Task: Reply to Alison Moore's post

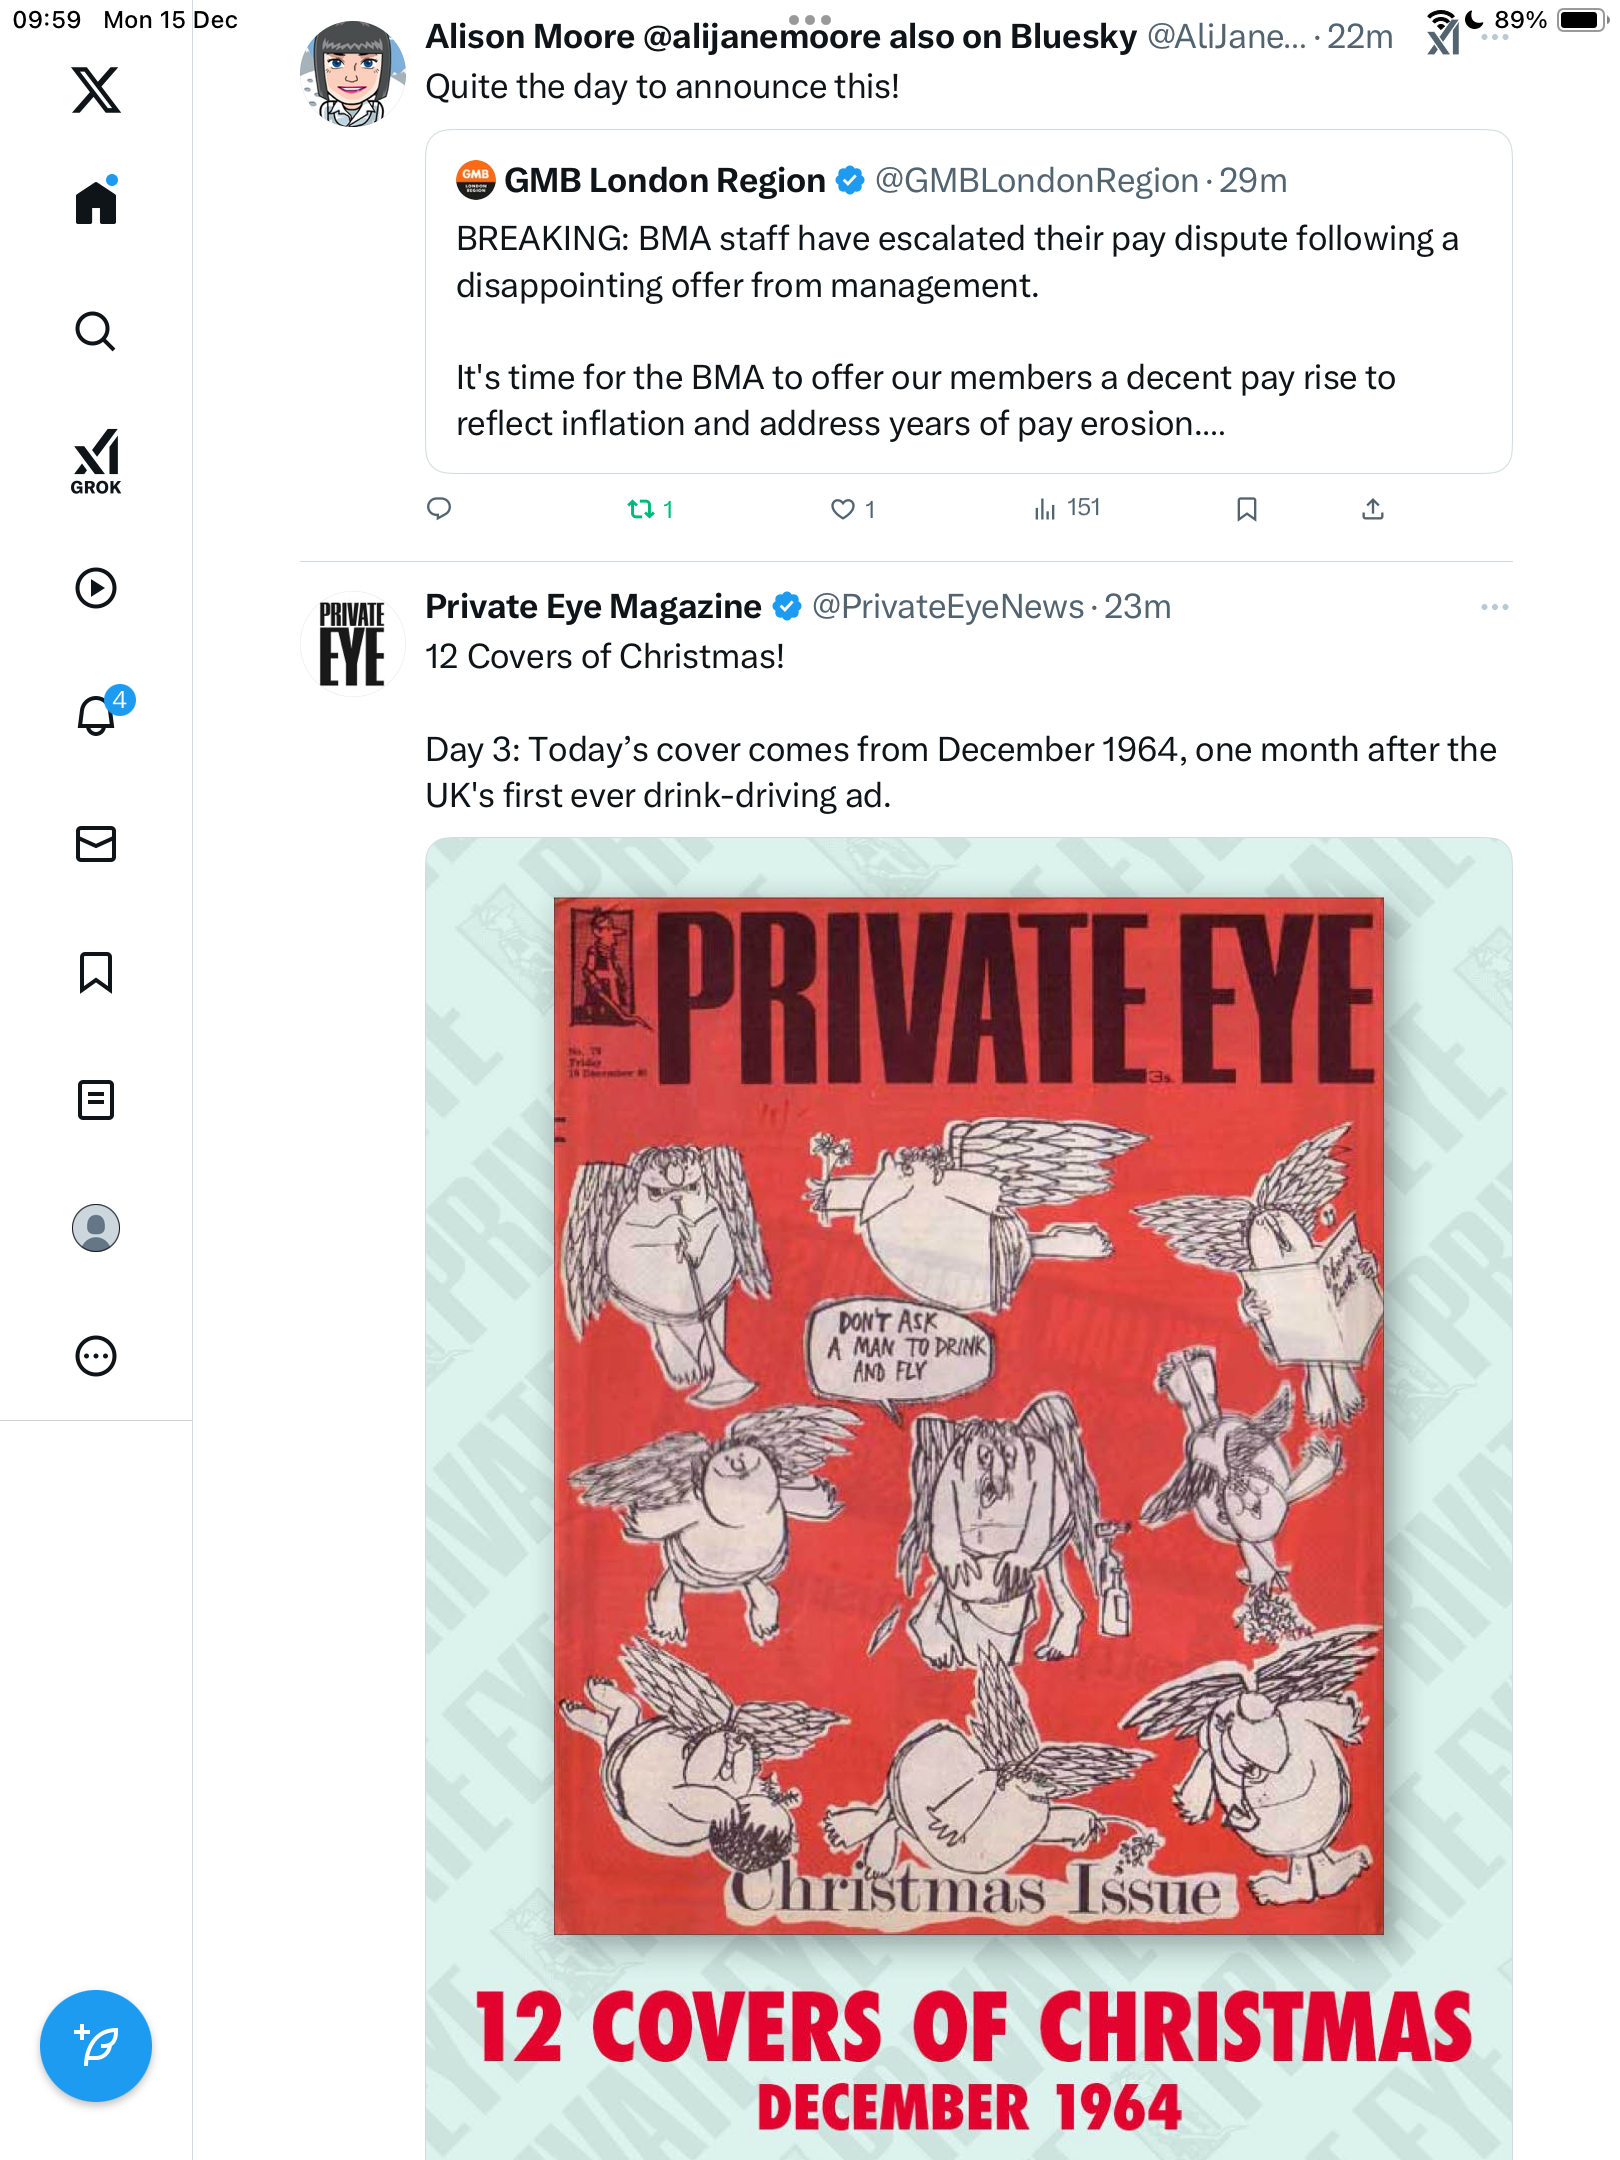Action: (439, 509)
